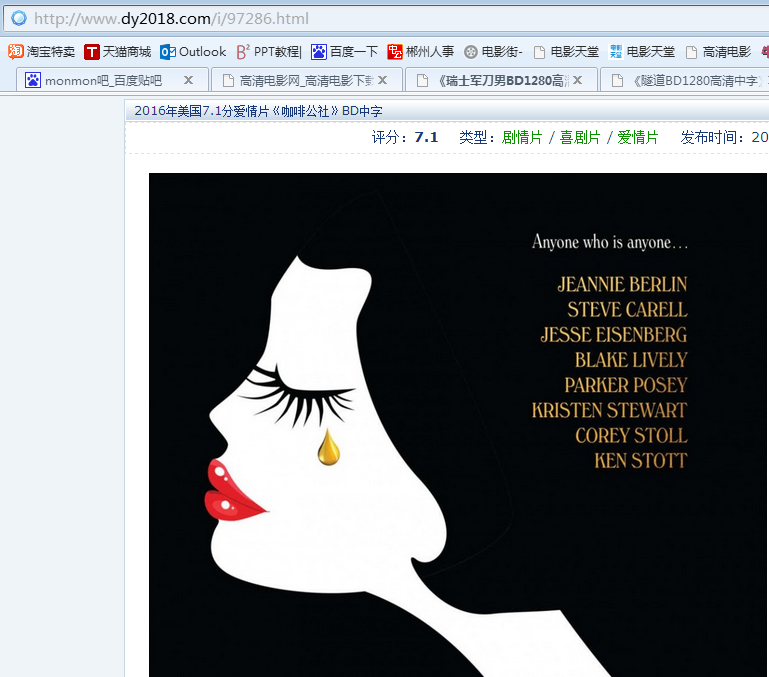
Task: Click the Taobao orange bookmark icon
Action: pos(16,52)
